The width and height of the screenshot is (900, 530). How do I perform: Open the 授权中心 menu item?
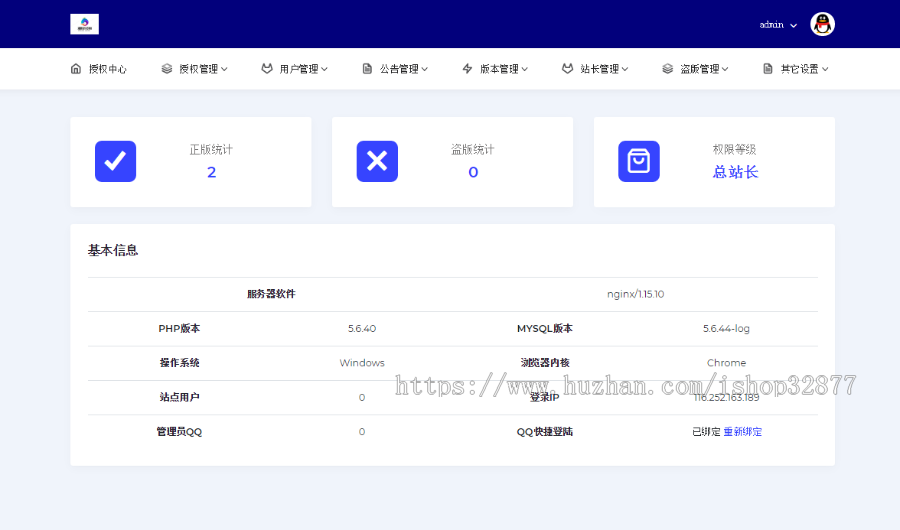(x=98, y=69)
